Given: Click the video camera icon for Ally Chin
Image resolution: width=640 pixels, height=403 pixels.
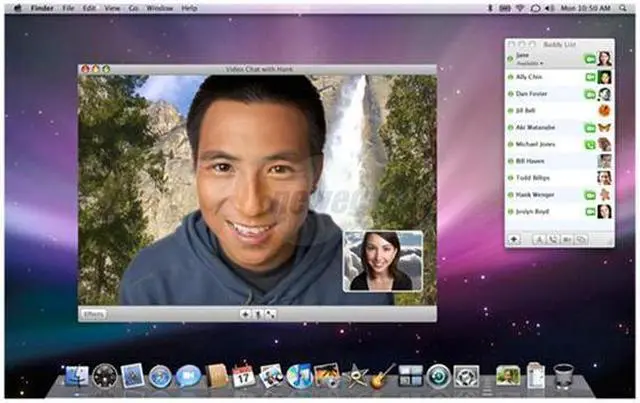Looking at the screenshot, I should tap(590, 77).
